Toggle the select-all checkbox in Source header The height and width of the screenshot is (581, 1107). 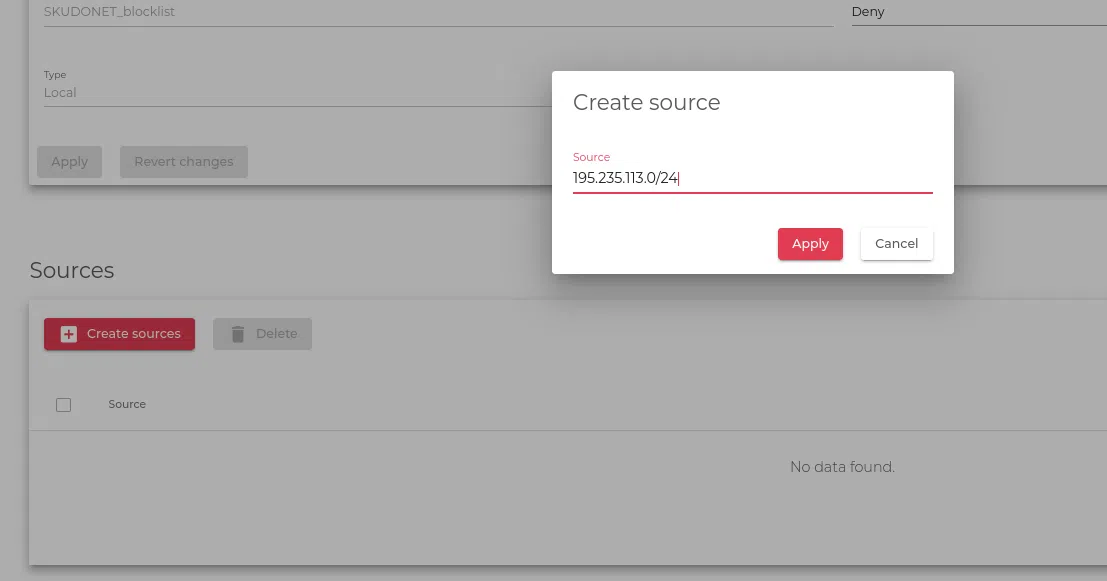64,405
